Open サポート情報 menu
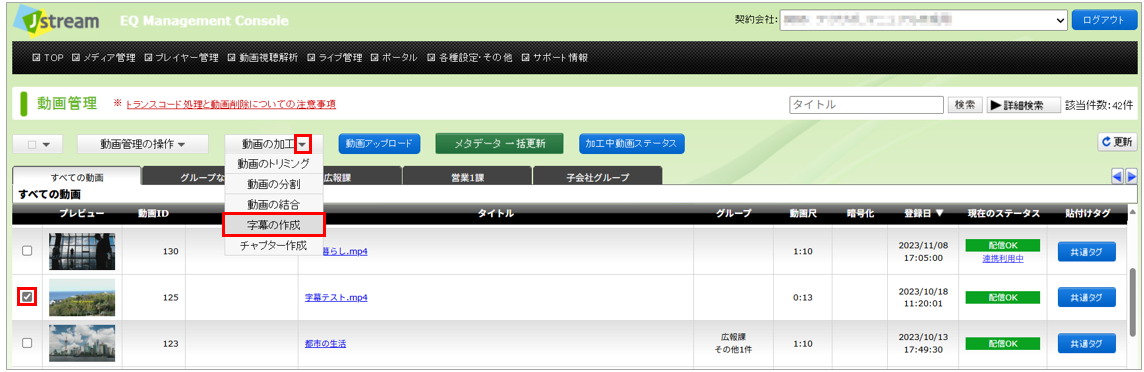The width and height of the screenshot is (1144, 372). point(554,58)
